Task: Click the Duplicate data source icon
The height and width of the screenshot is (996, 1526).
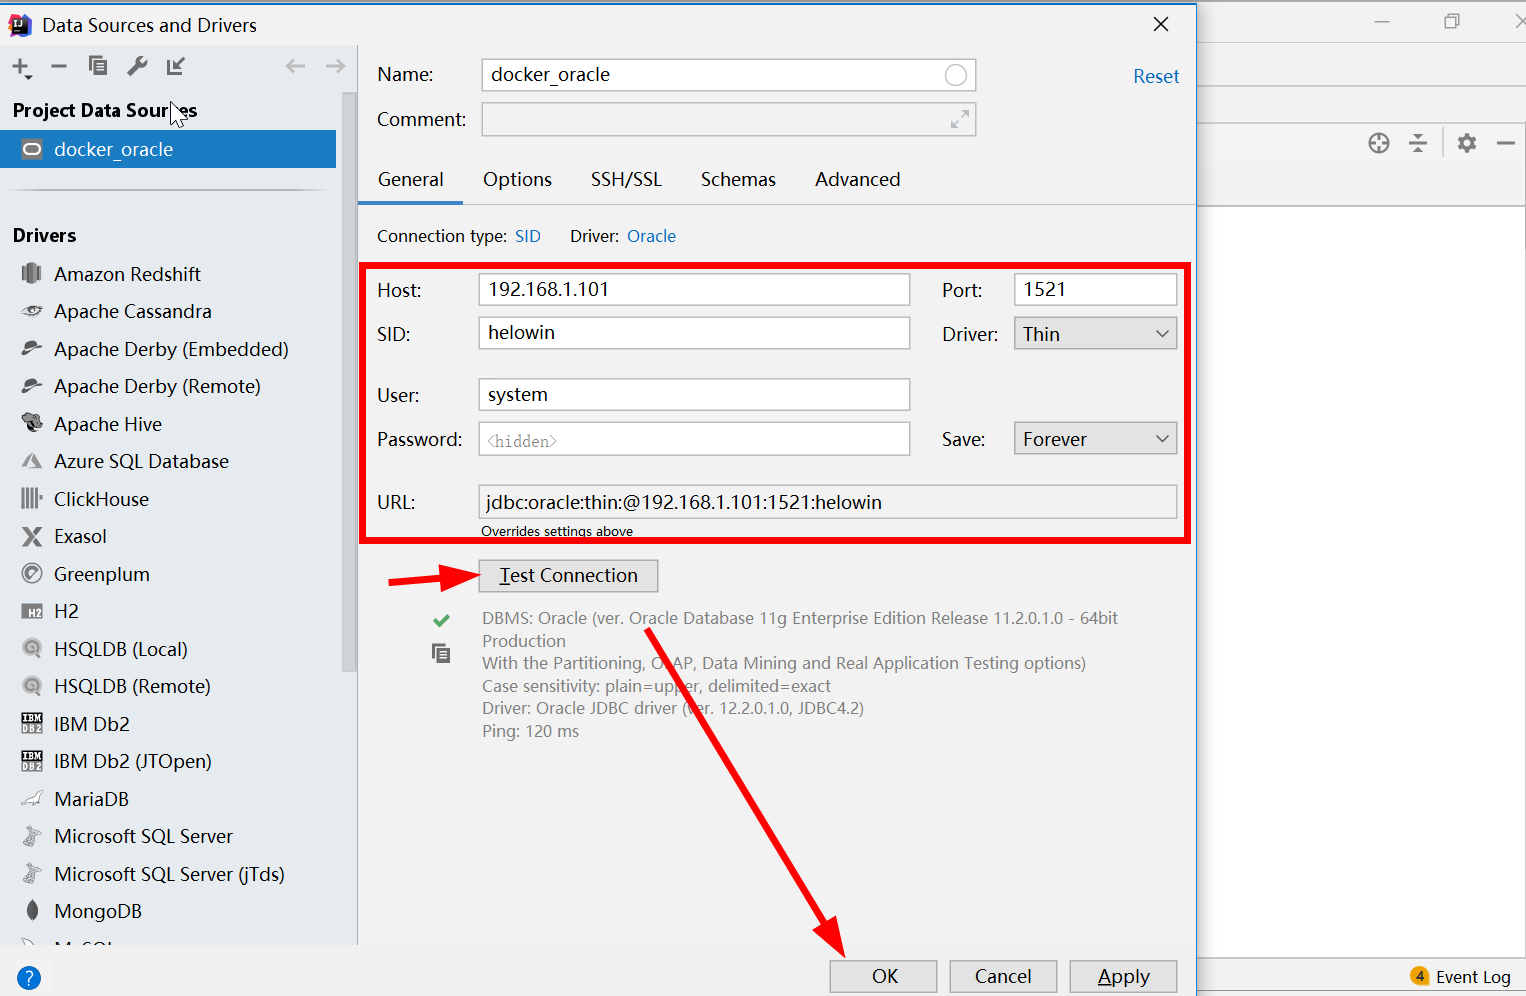Action: [x=98, y=66]
